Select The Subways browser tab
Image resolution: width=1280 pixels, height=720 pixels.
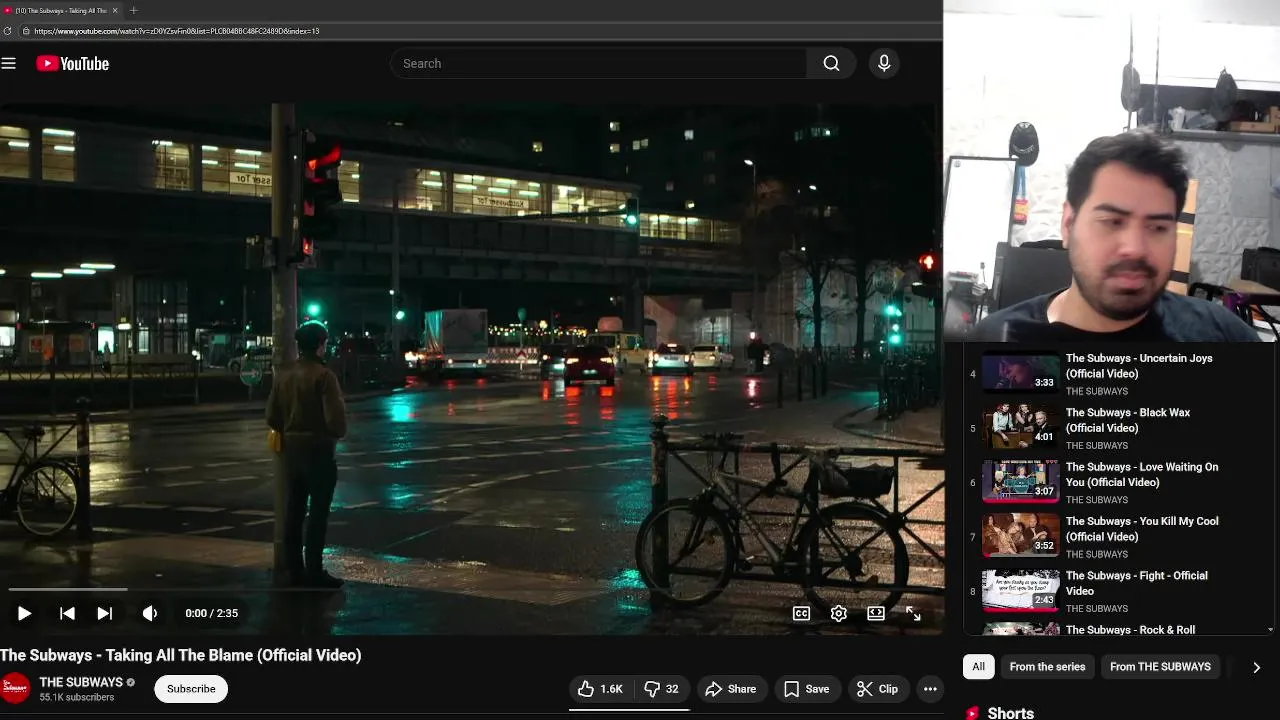pyautogui.click(x=62, y=10)
